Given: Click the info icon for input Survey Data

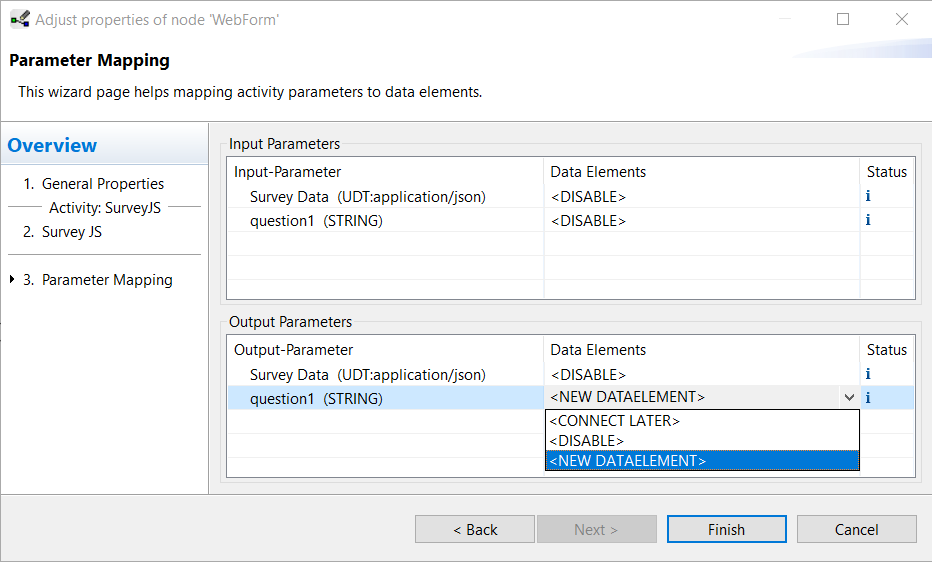Looking at the screenshot, I should pyautogui.click(x=868, y=196).
